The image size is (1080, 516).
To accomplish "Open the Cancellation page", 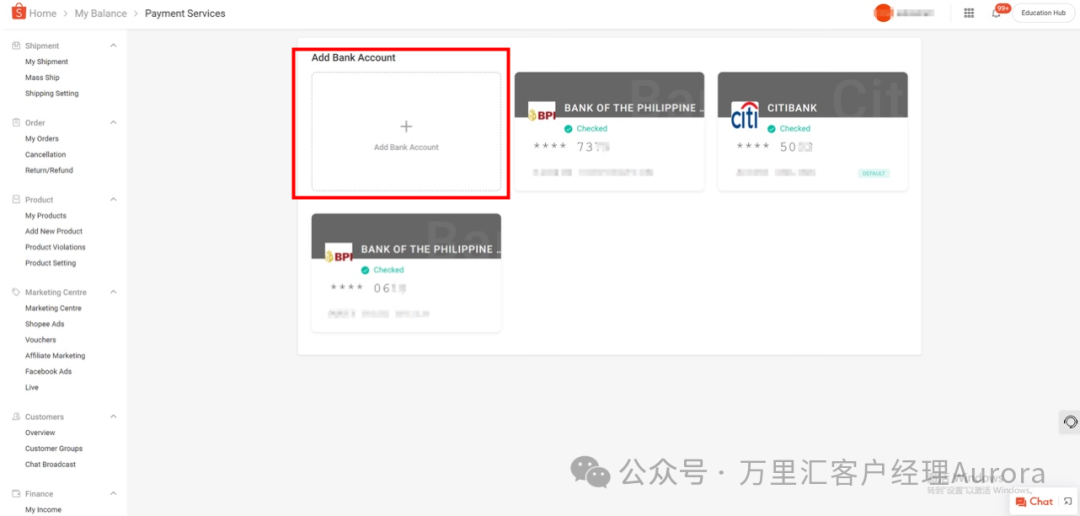I will point(45,154).
